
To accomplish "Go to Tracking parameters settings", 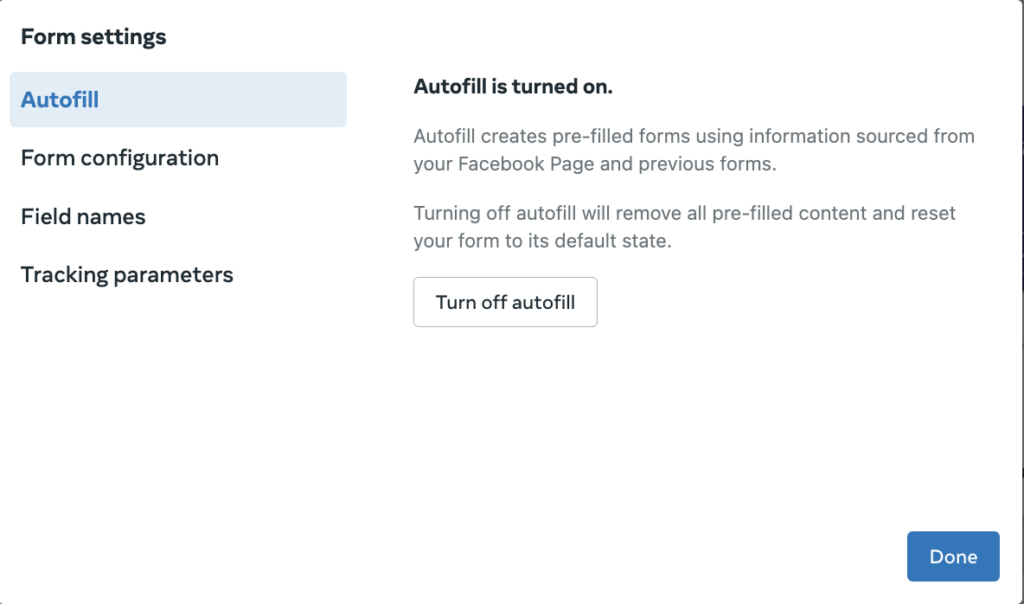I will pyautogui.click(x=127, y=275).
